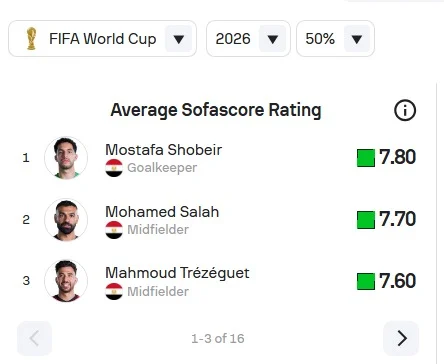Open the FIFA World Cup tournament dropdown
Screen dimensions: 444x364
[102, 39]
